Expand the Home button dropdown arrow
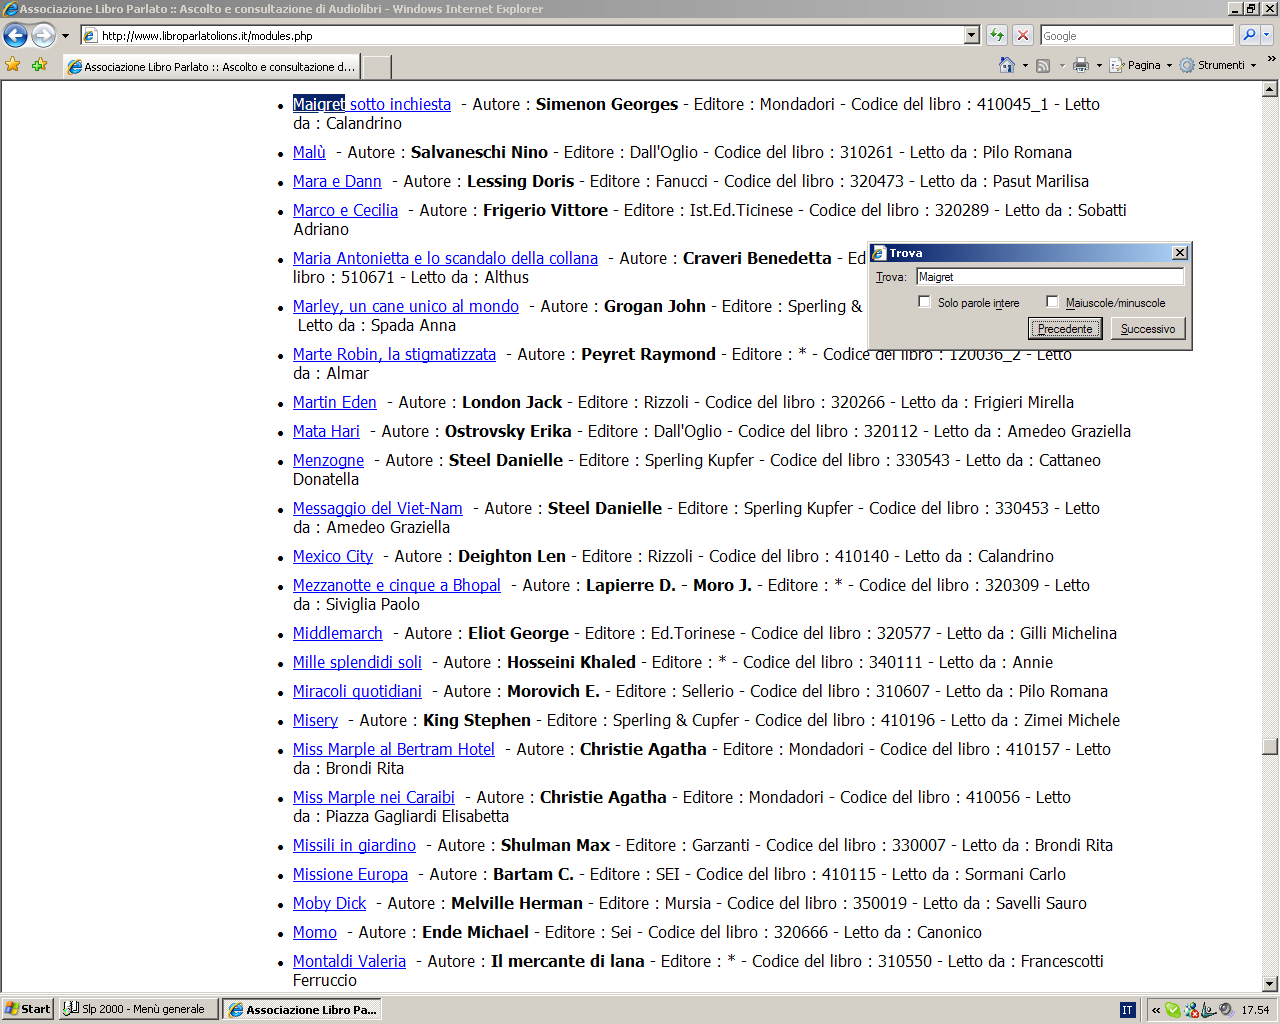 [1025, 66]
